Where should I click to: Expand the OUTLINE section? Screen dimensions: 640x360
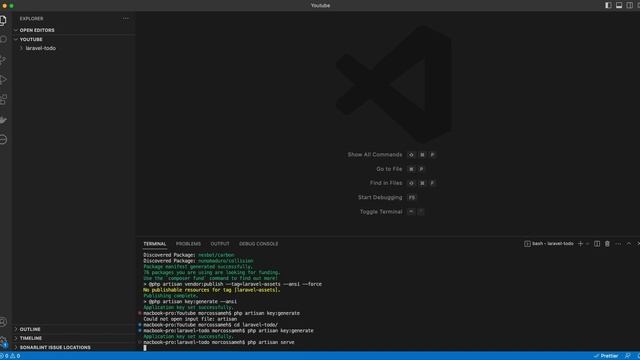pyautogui.click(x=74, y=329)
